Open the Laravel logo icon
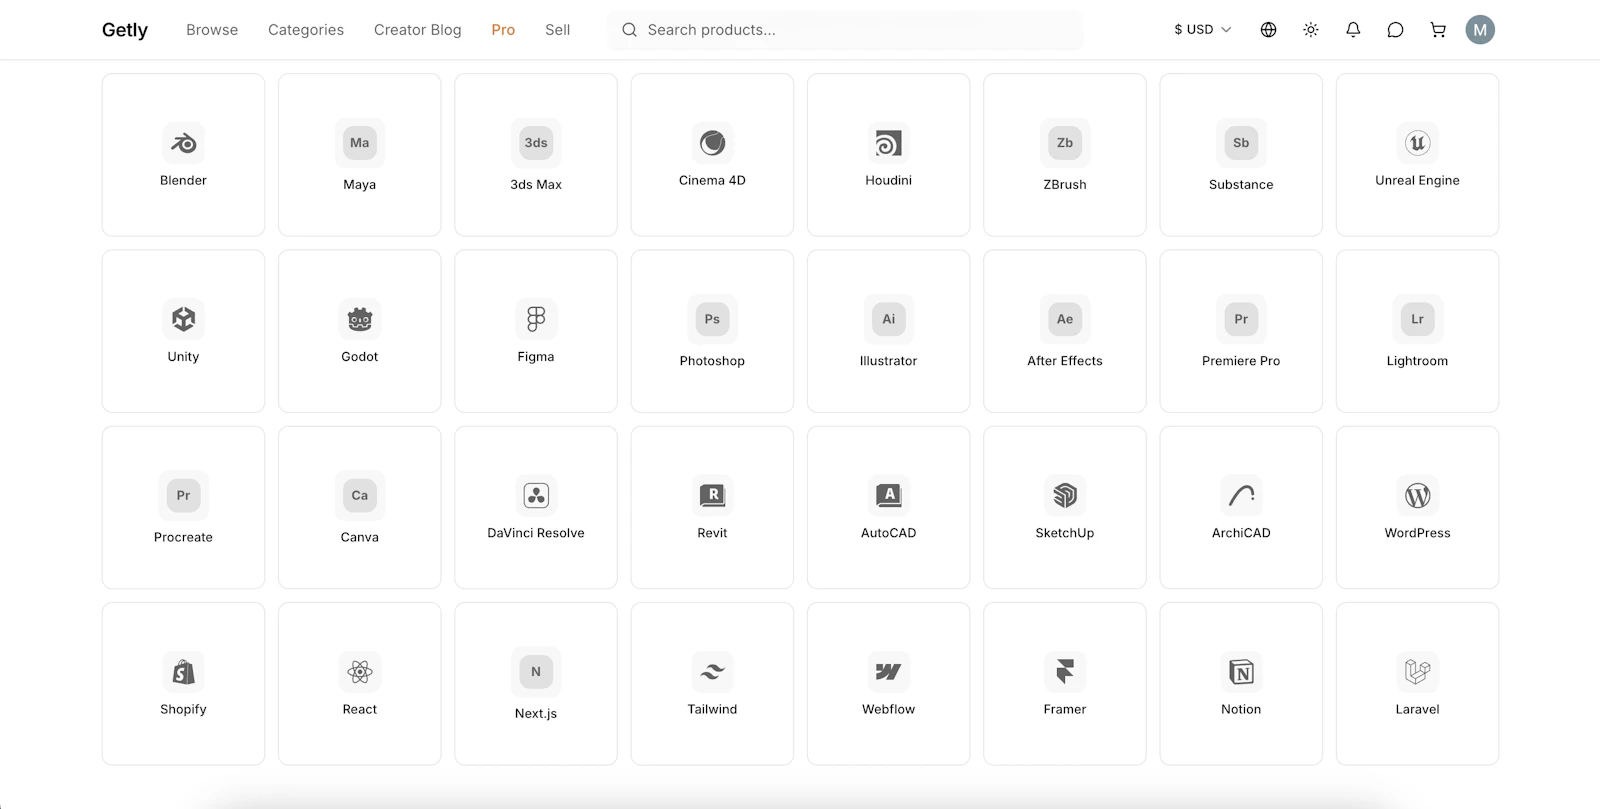Viewport: 1600px width, 809px height. tap(1417, 672)
